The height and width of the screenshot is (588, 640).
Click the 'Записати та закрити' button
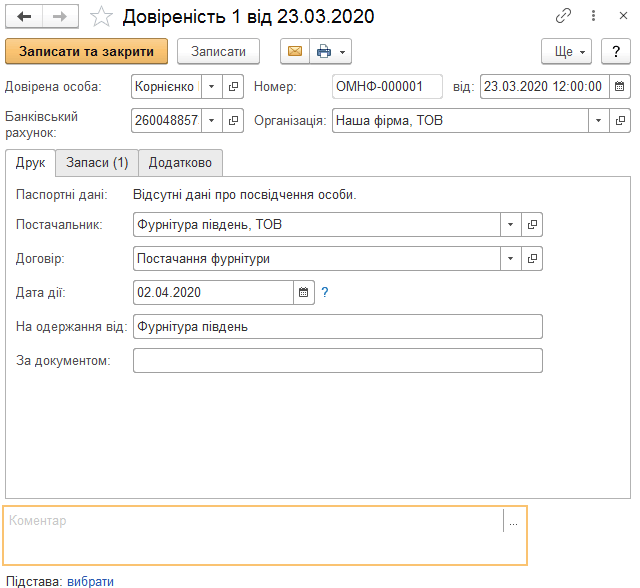click(87, 51)
